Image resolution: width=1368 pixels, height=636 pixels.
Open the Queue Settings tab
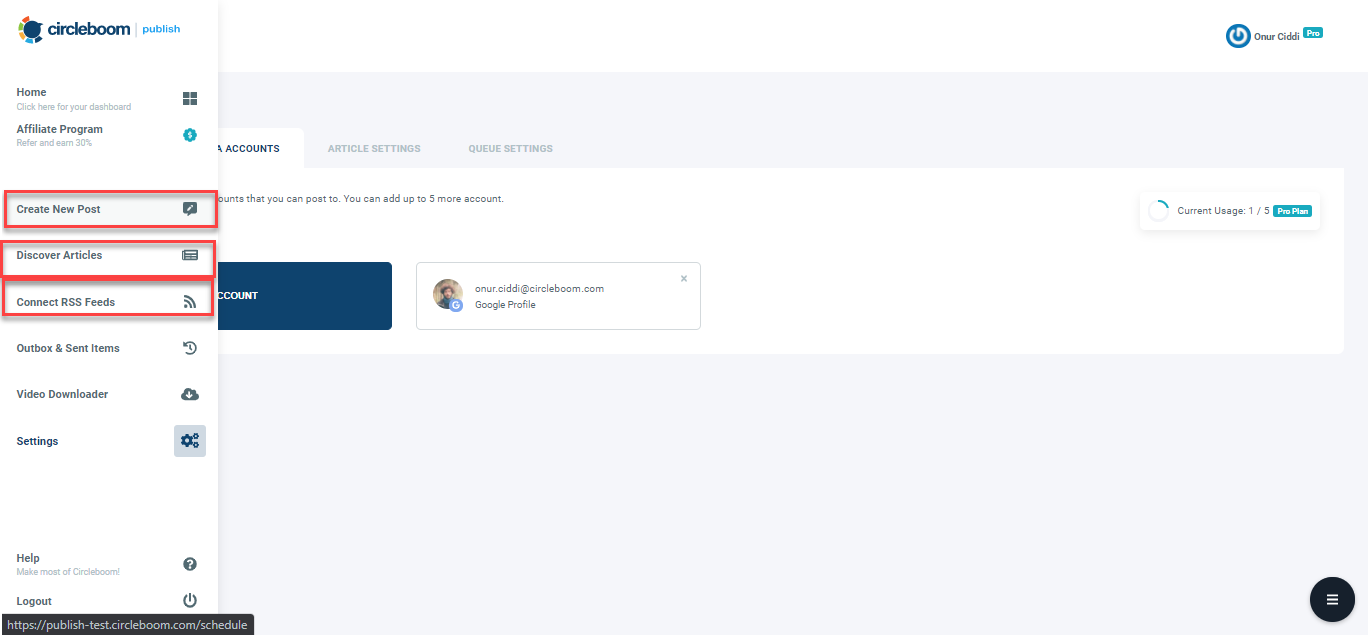(510, 148)
